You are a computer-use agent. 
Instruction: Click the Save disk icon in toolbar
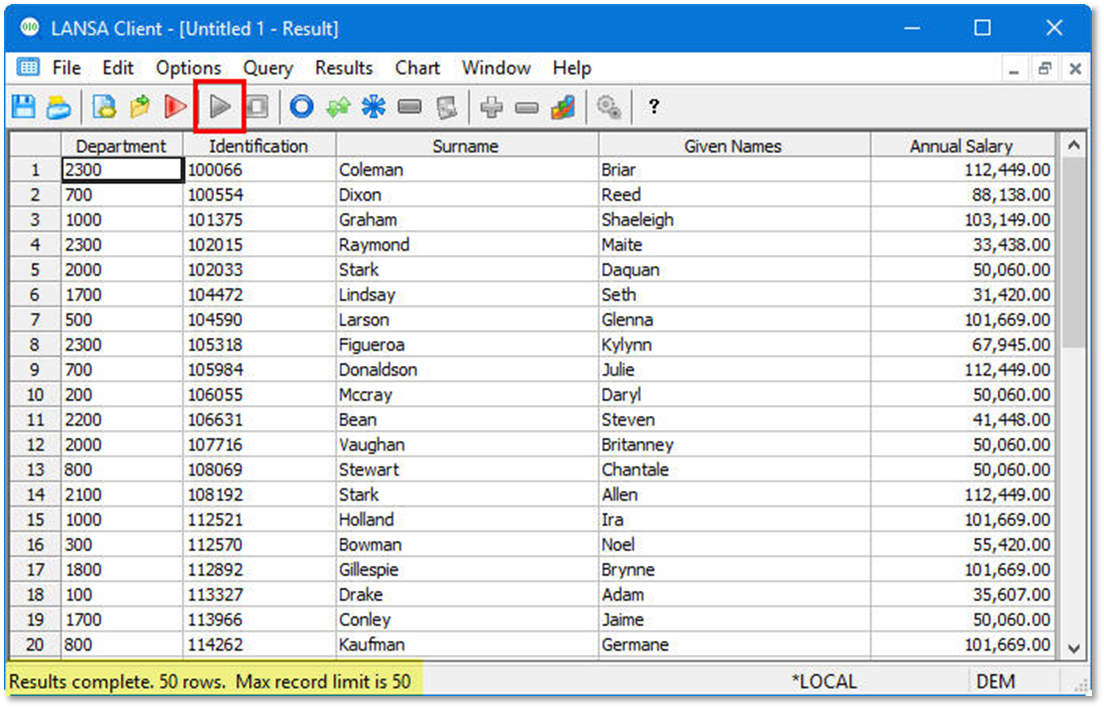[x=24, y=107]
